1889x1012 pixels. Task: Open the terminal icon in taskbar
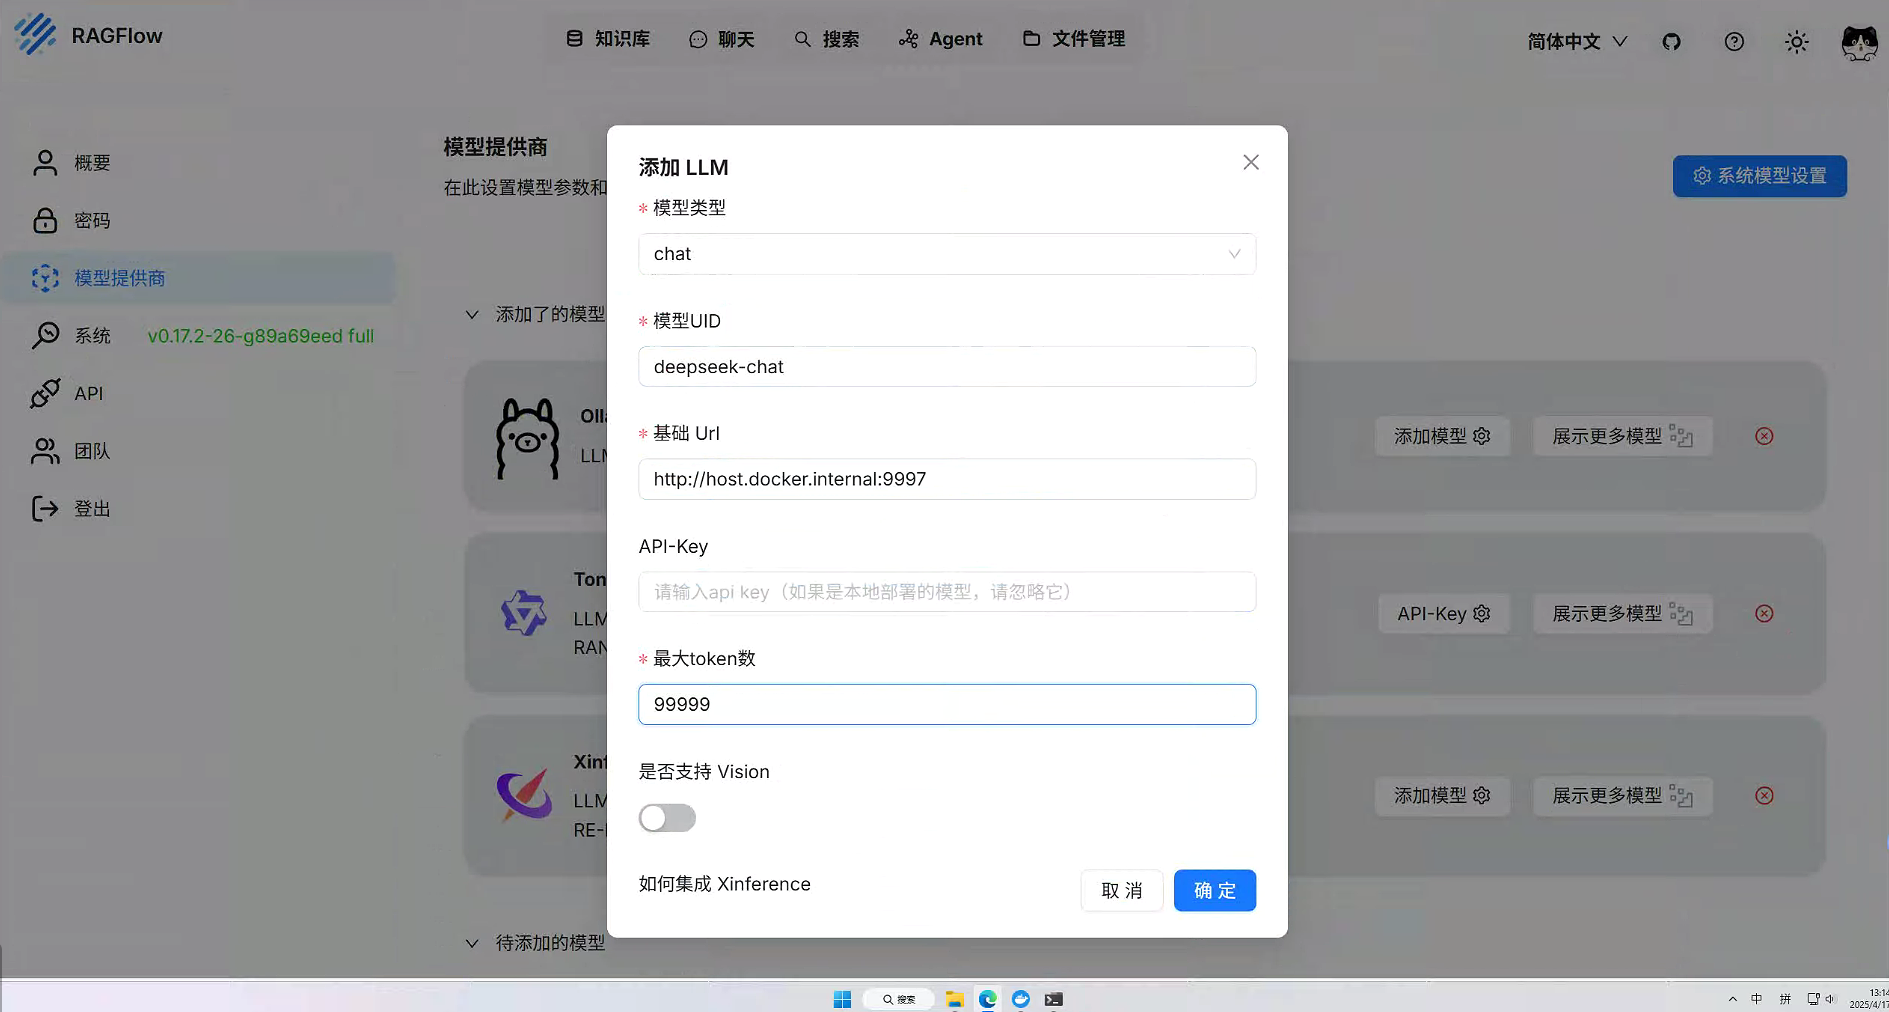point(1054,999)
